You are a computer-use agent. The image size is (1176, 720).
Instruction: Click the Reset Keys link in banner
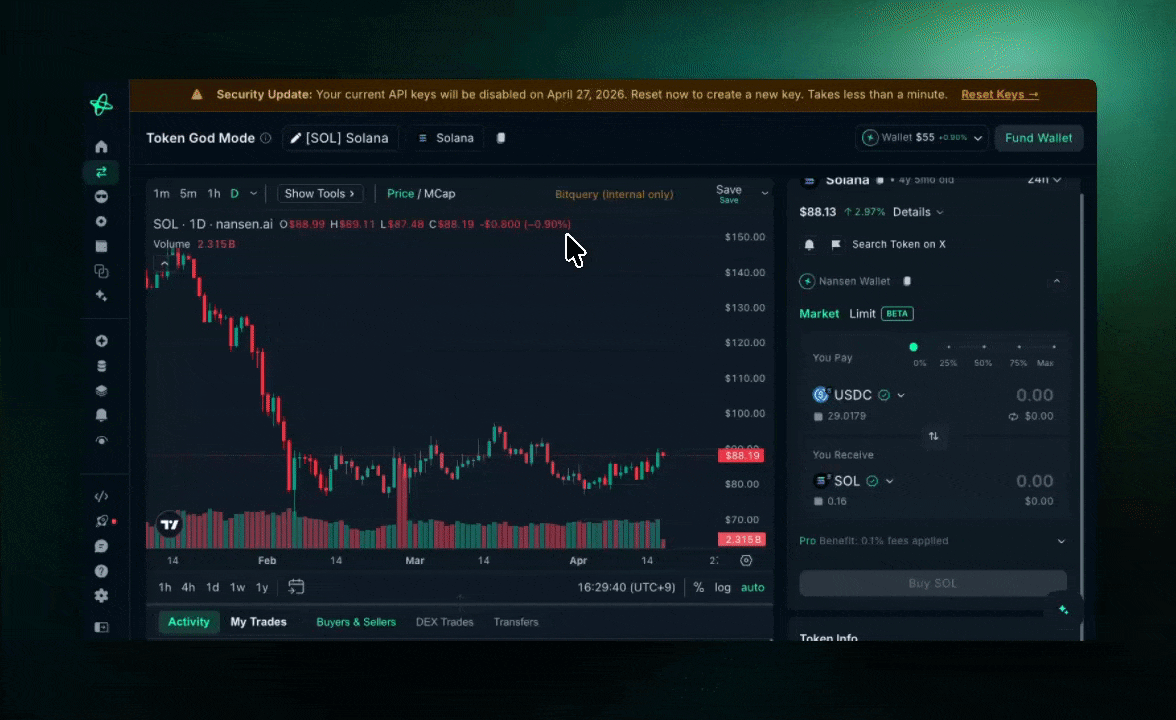(1000, 94)
